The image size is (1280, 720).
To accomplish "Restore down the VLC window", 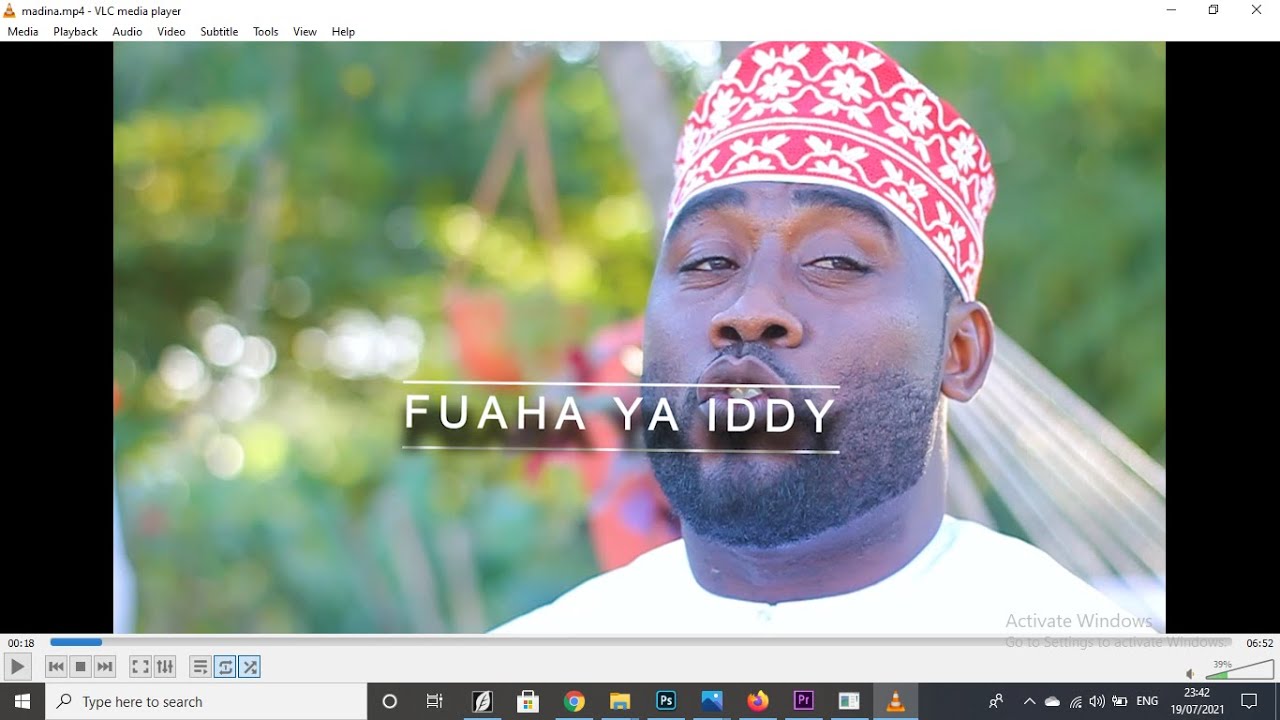I will click(x=1213, y=10).
